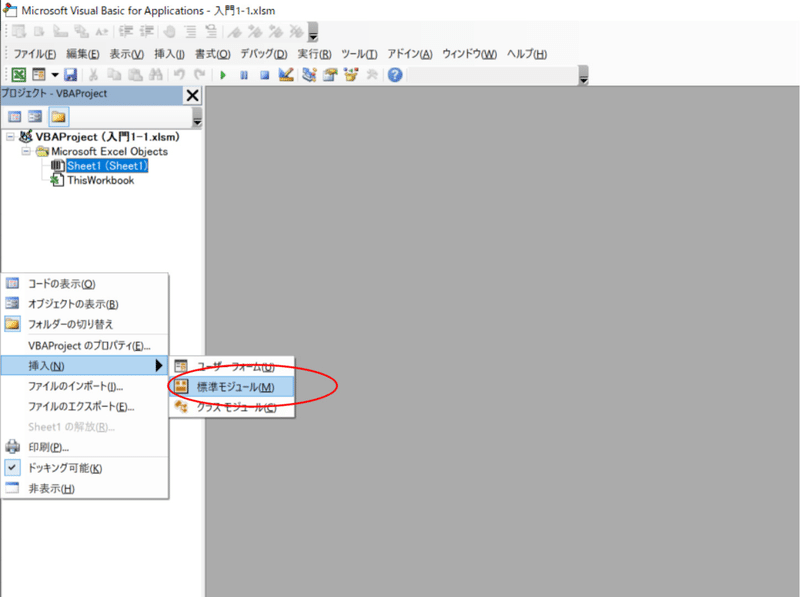Insert クラス モジュール(C) from submenu
Viewport: 800px width, 597px height.
click(232, 407)
